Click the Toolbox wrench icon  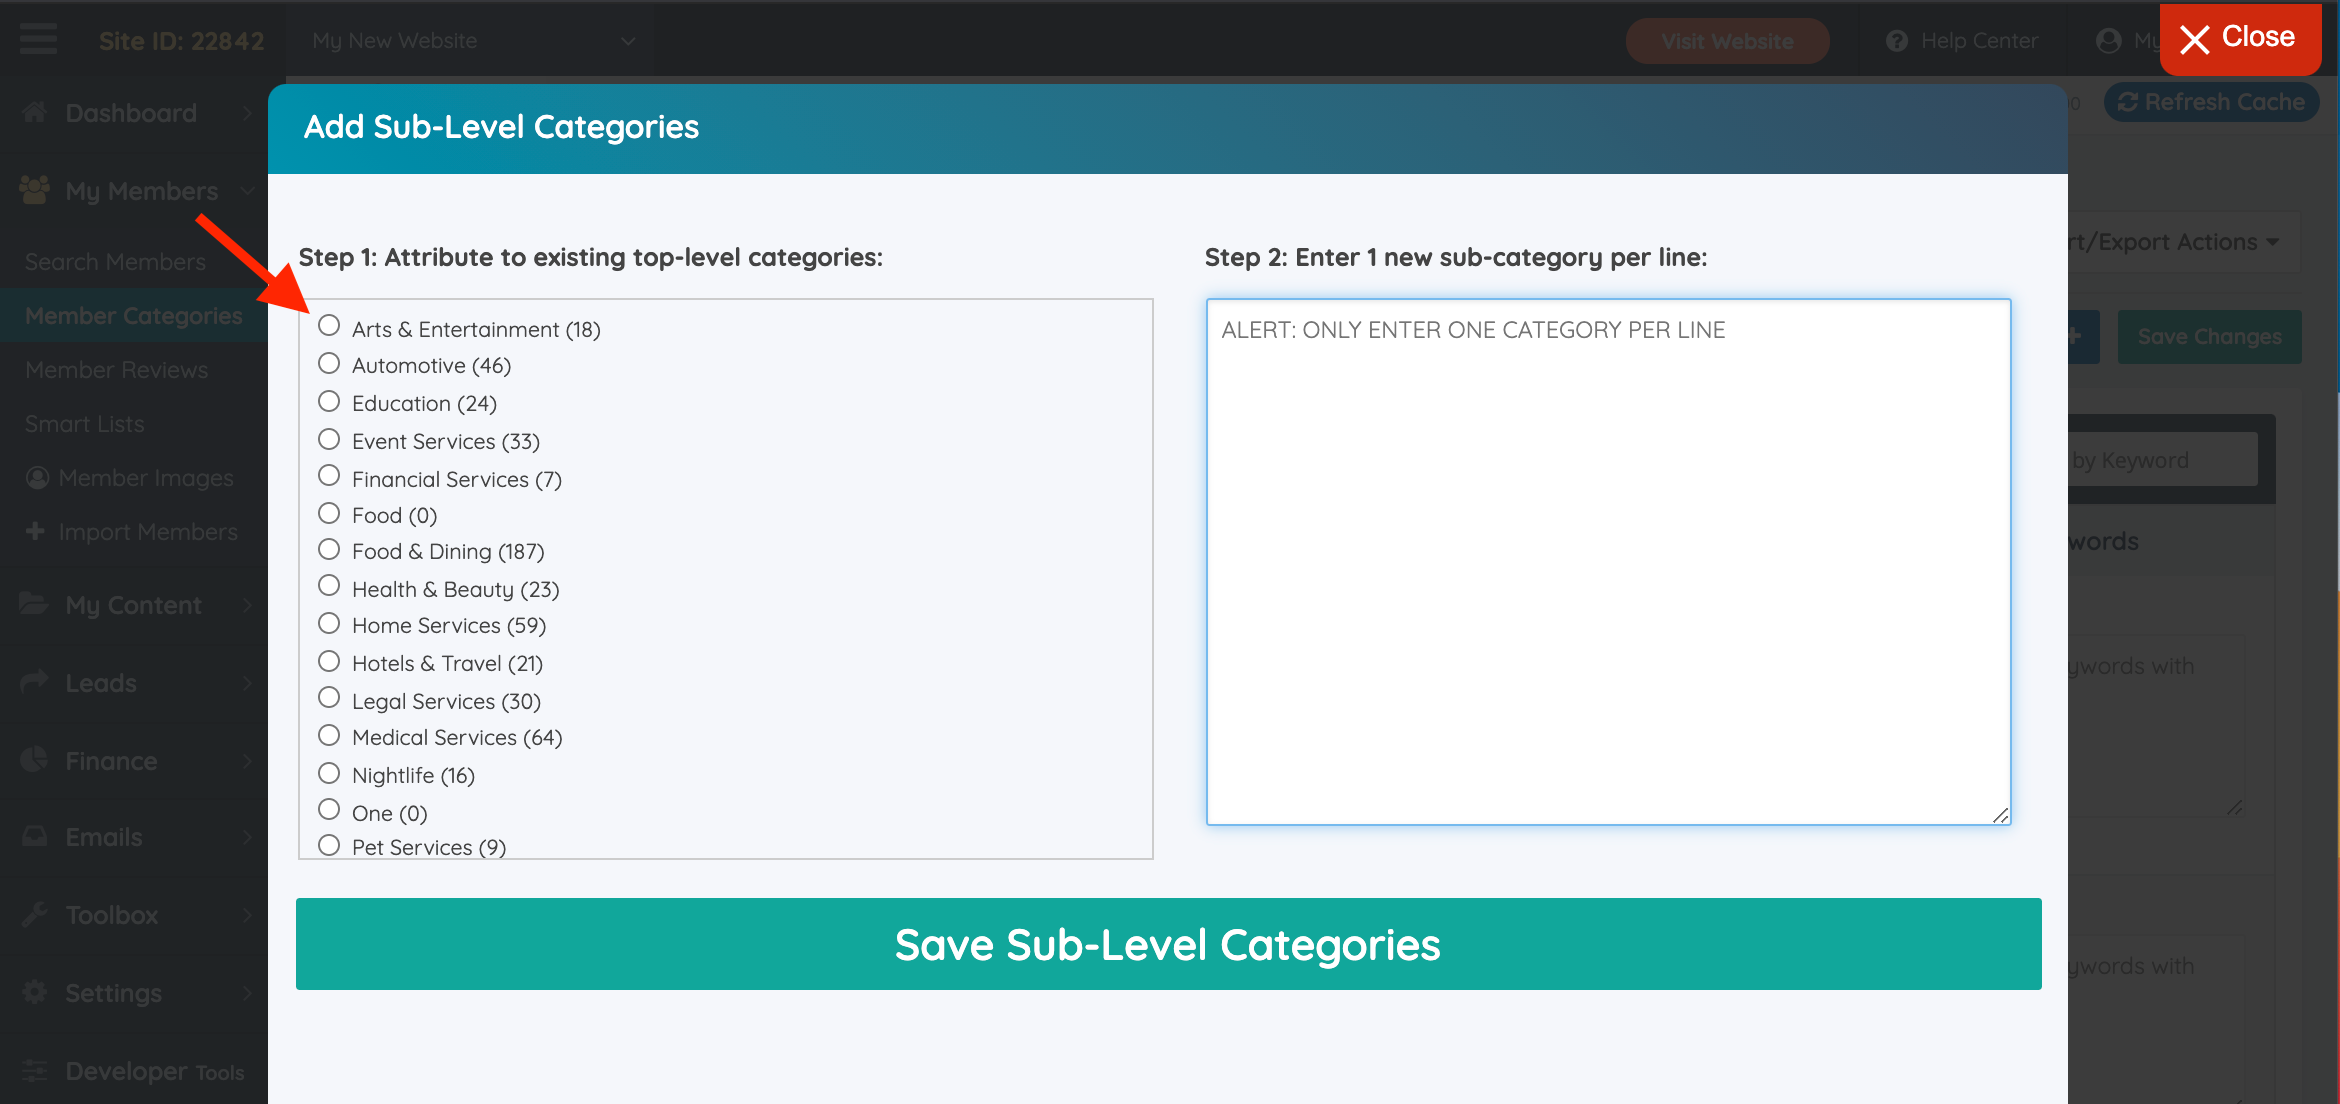[35, 914]
